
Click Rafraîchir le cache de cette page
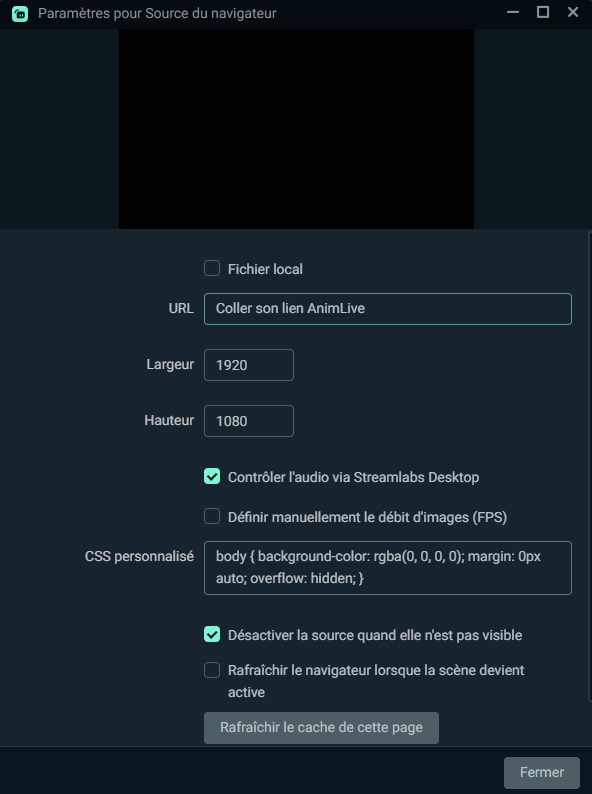tap(321, 728)
